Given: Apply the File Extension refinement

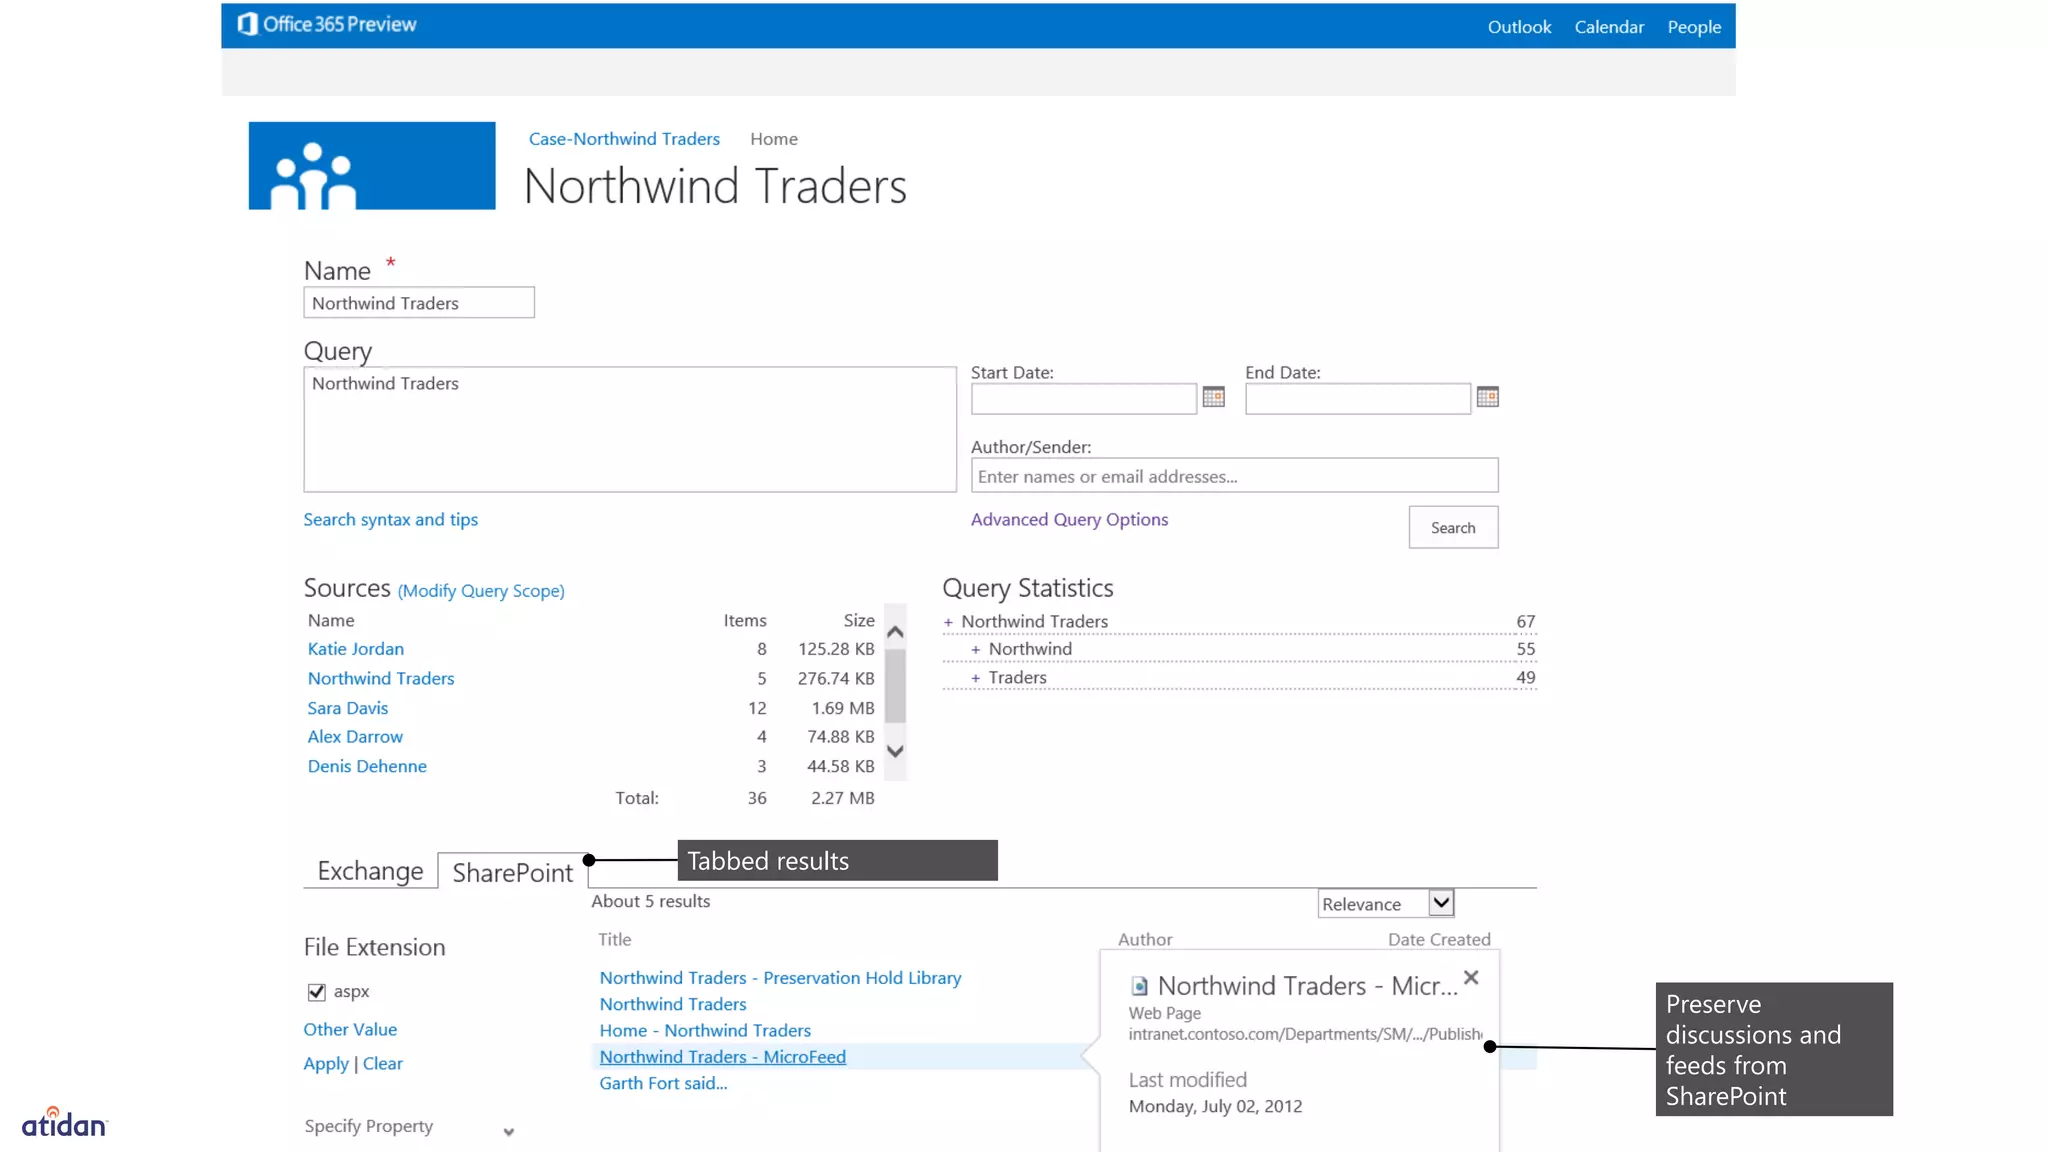Looking at the screenshot, I should (326, 1064).
